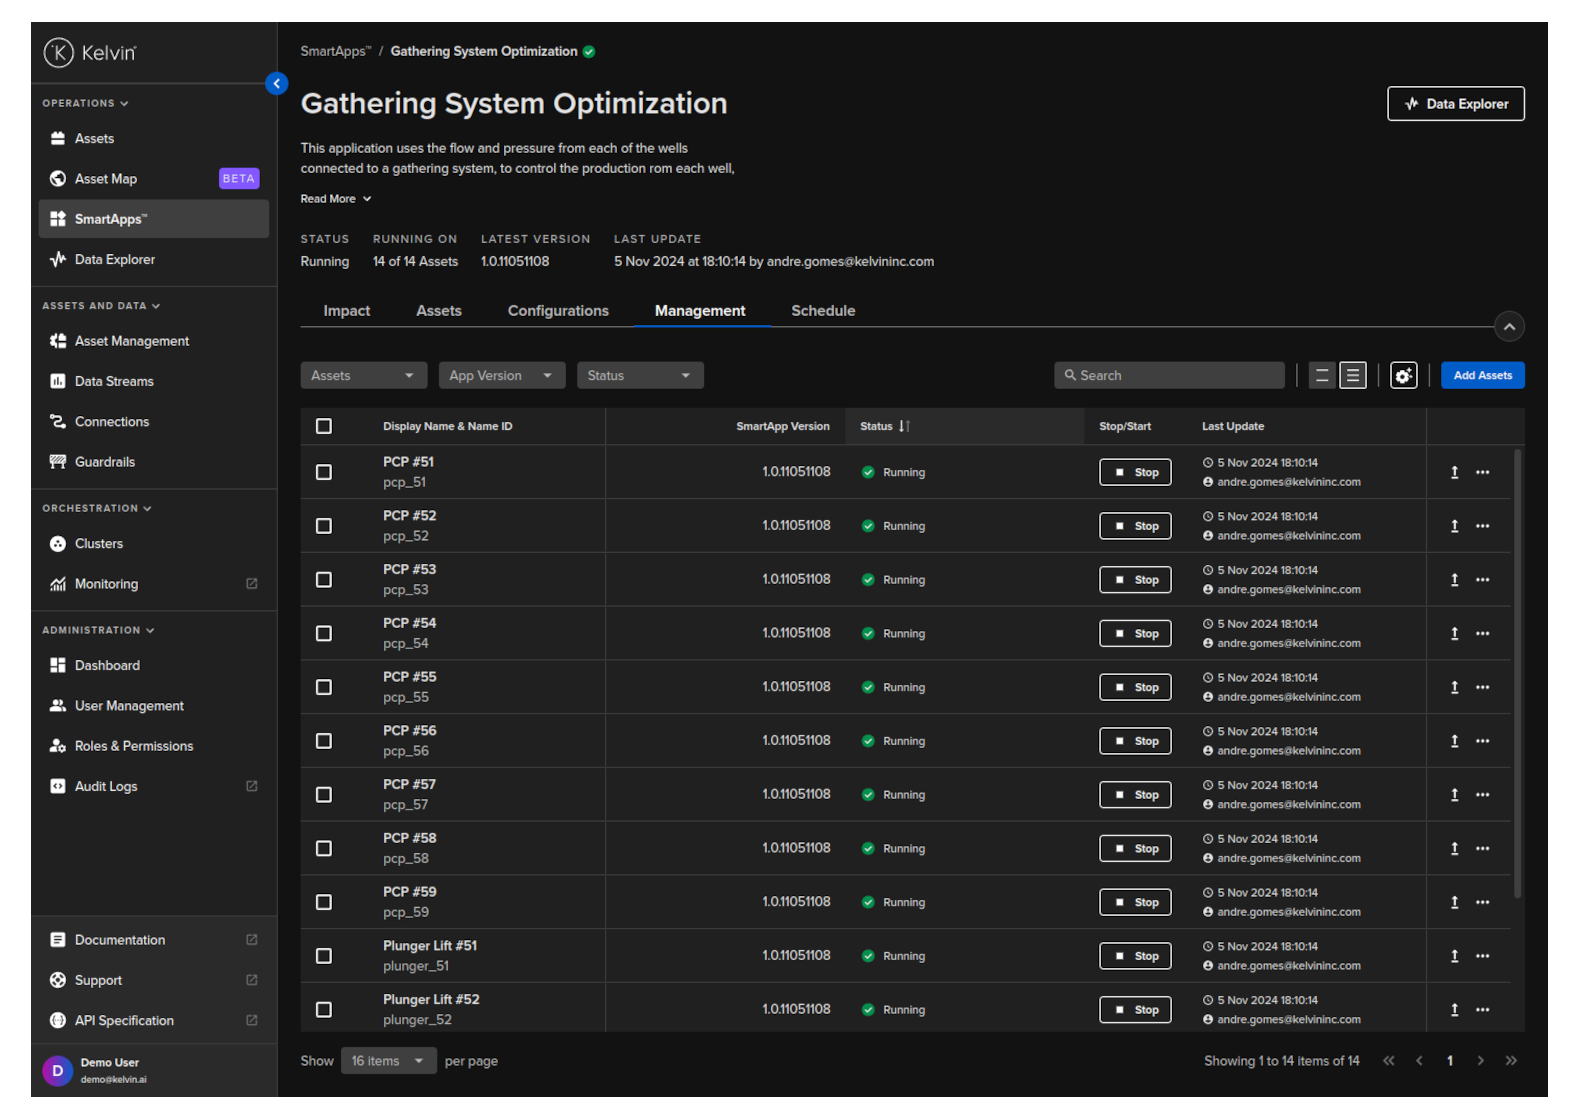Click the Add Assets button
Viewport: 1580px width, 1120px height.
click(1482, 376)
